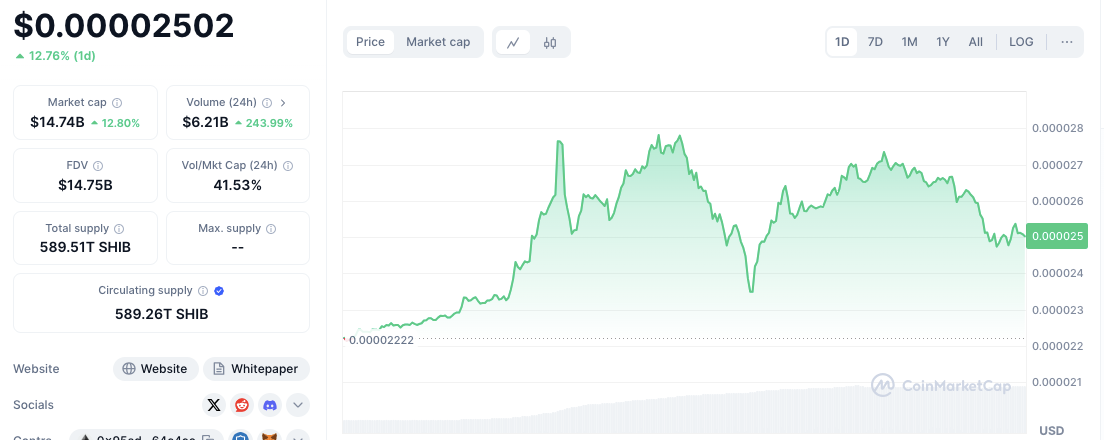The width and height of the screenshot is (1104, 440).
Task: Click the $14.74B market cap value
Action: (x=57, y=122)
